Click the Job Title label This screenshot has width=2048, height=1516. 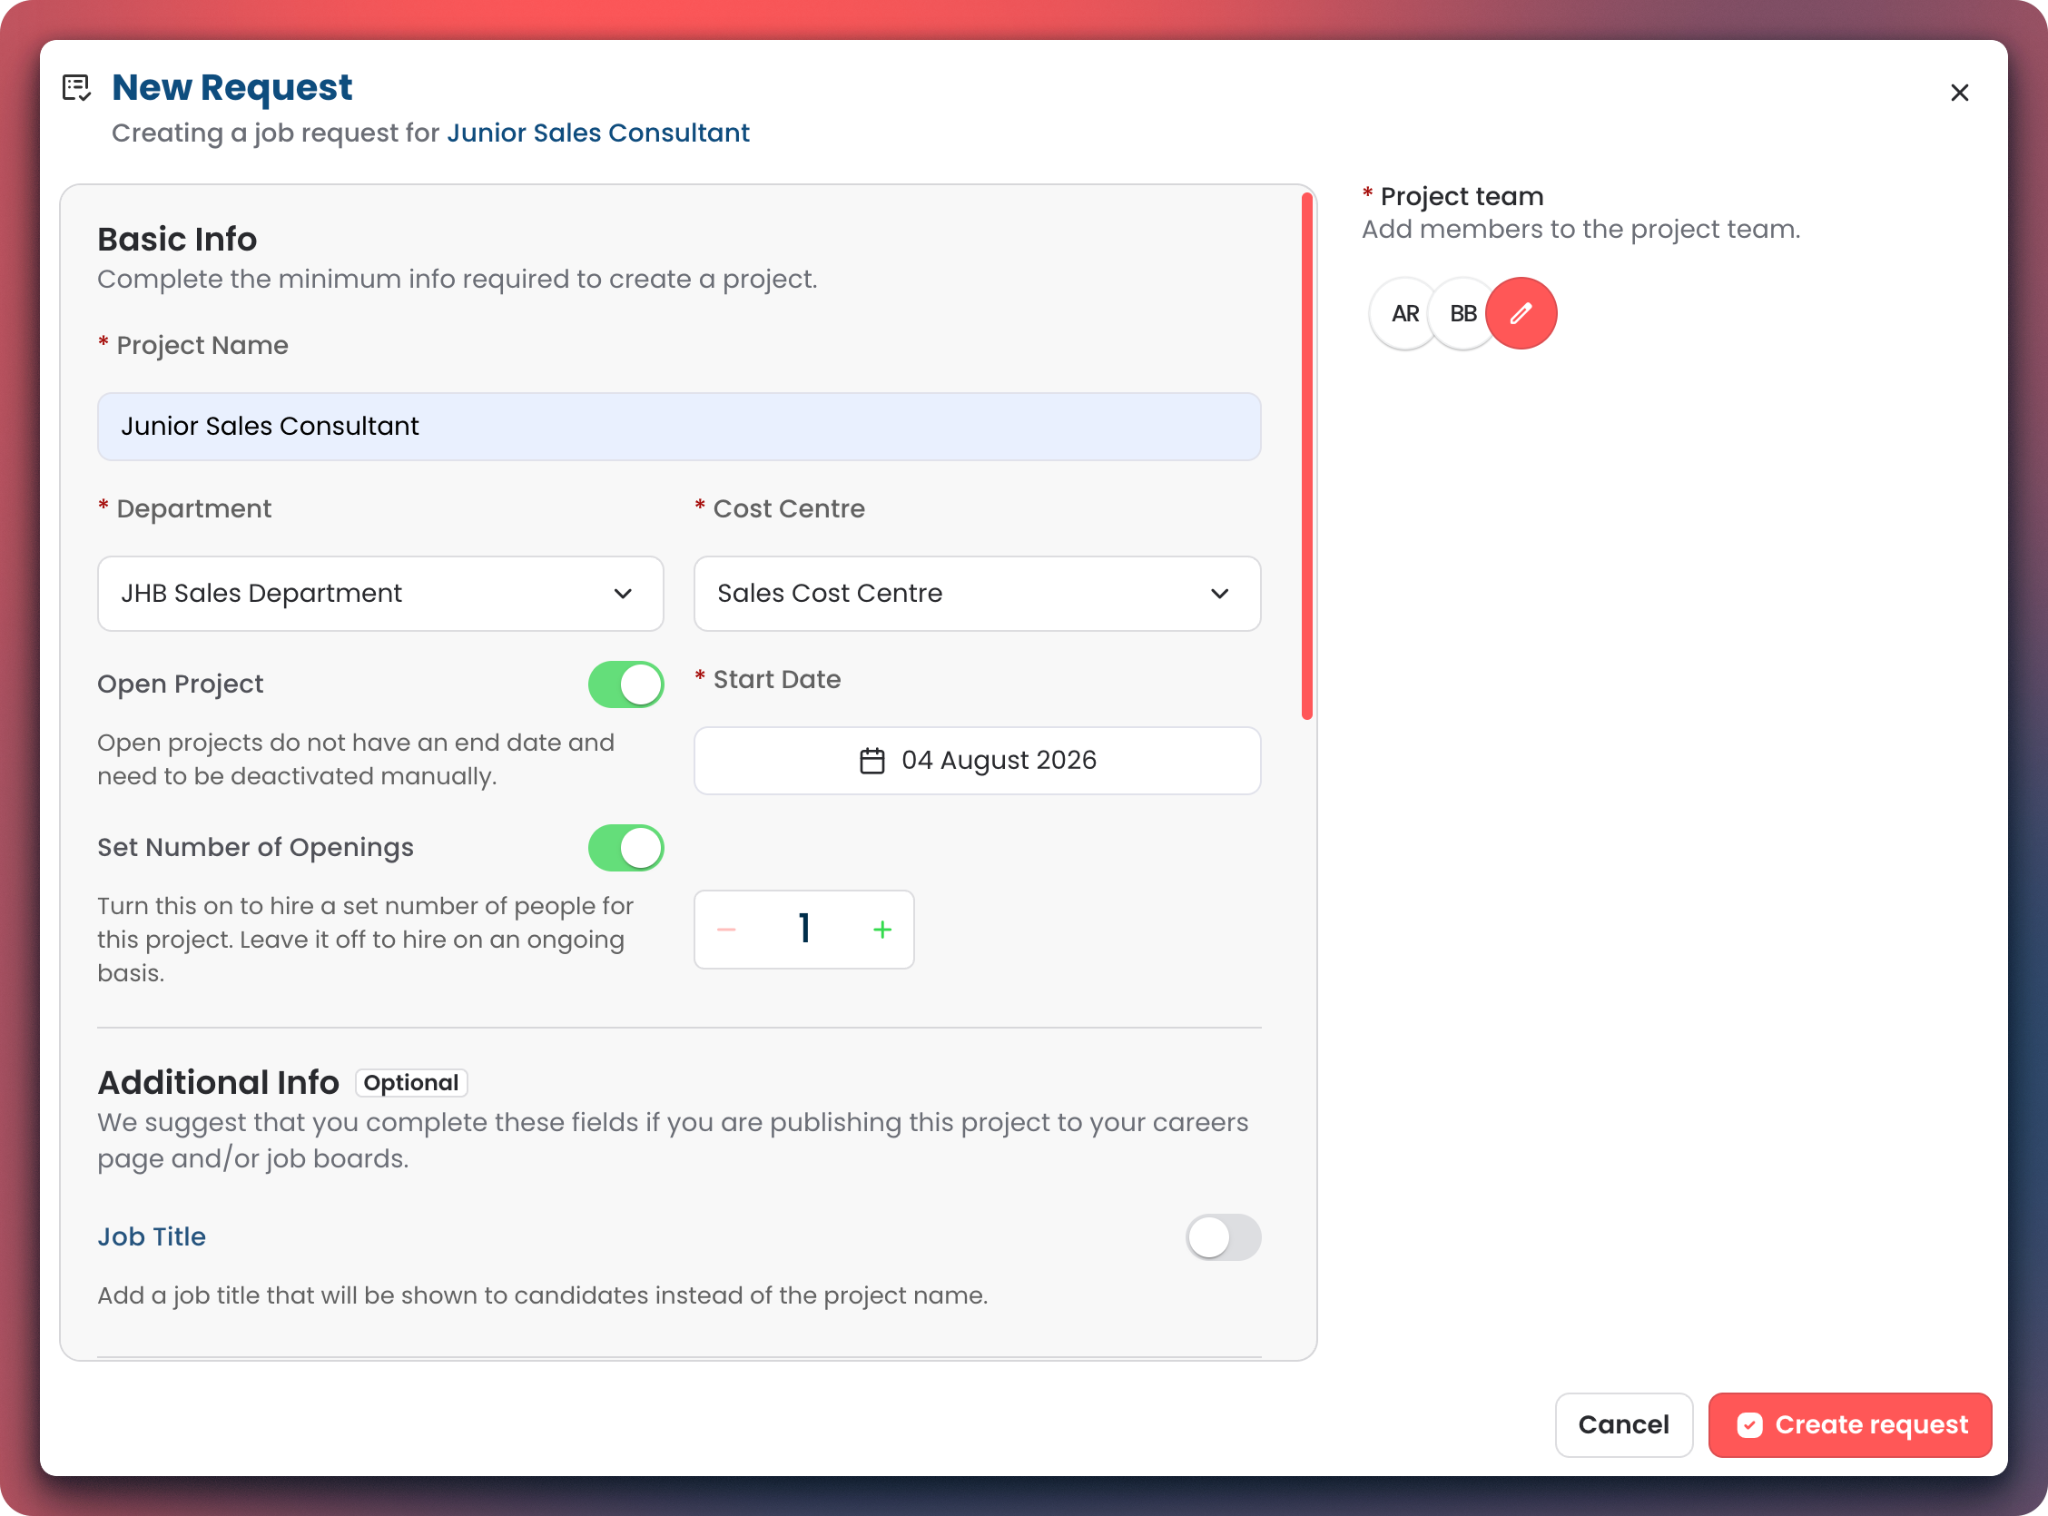(x=152, y=1237)
